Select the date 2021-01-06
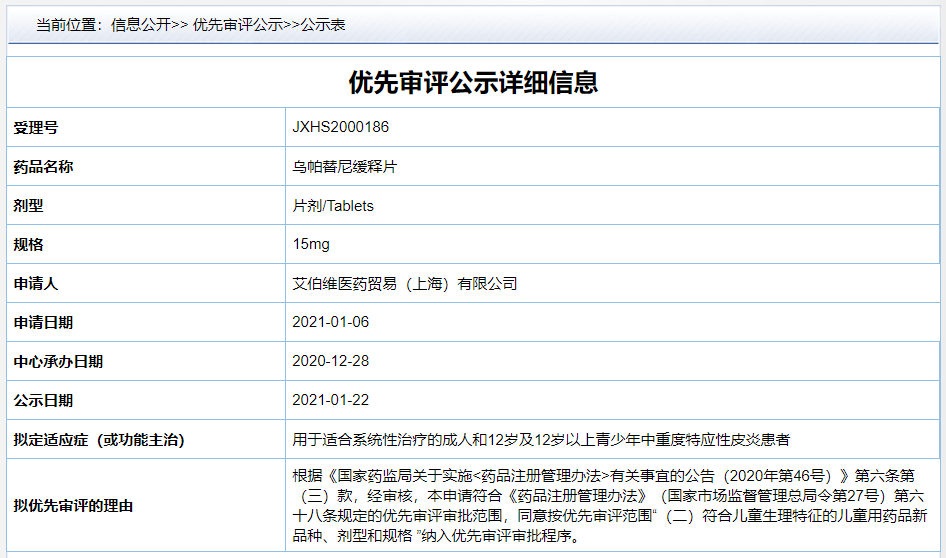This screenshot has width=946, height=558. 331,322
